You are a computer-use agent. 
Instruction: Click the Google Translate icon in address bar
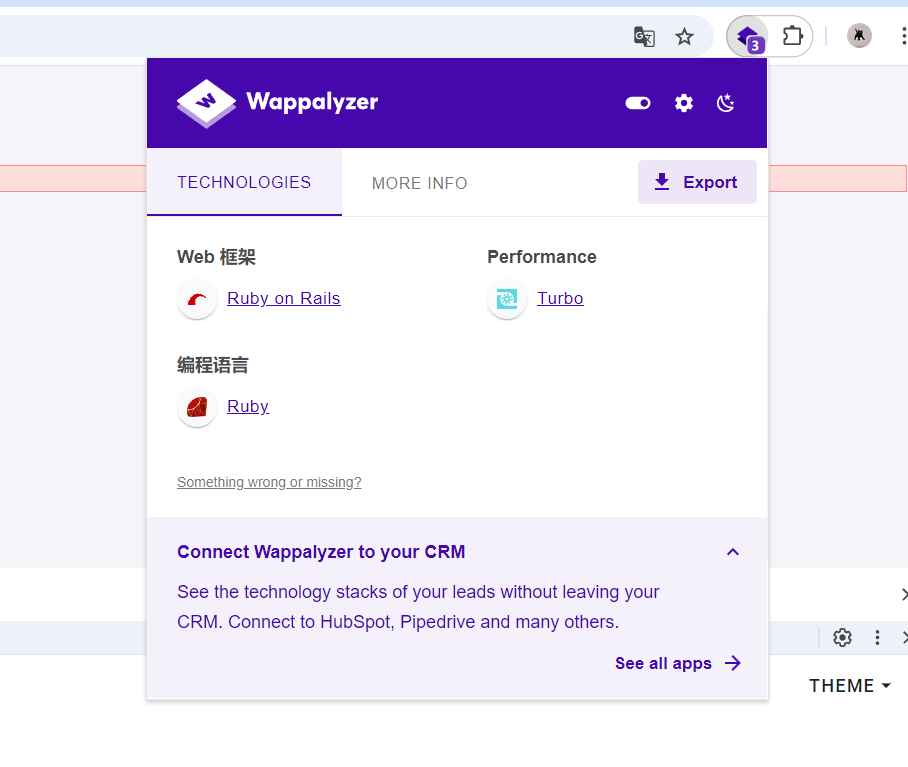click(x=644, y=36)
